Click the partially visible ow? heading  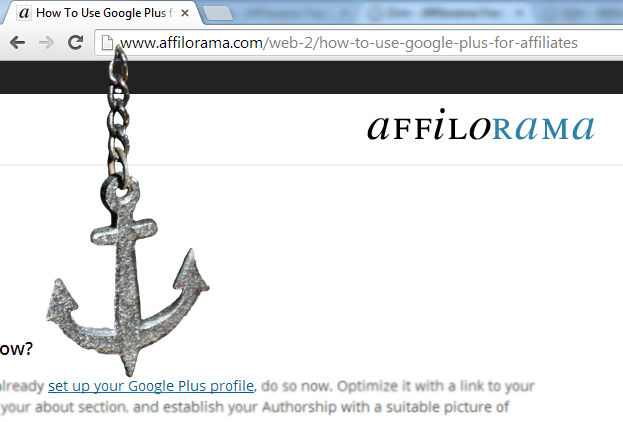tap(16, 349)
